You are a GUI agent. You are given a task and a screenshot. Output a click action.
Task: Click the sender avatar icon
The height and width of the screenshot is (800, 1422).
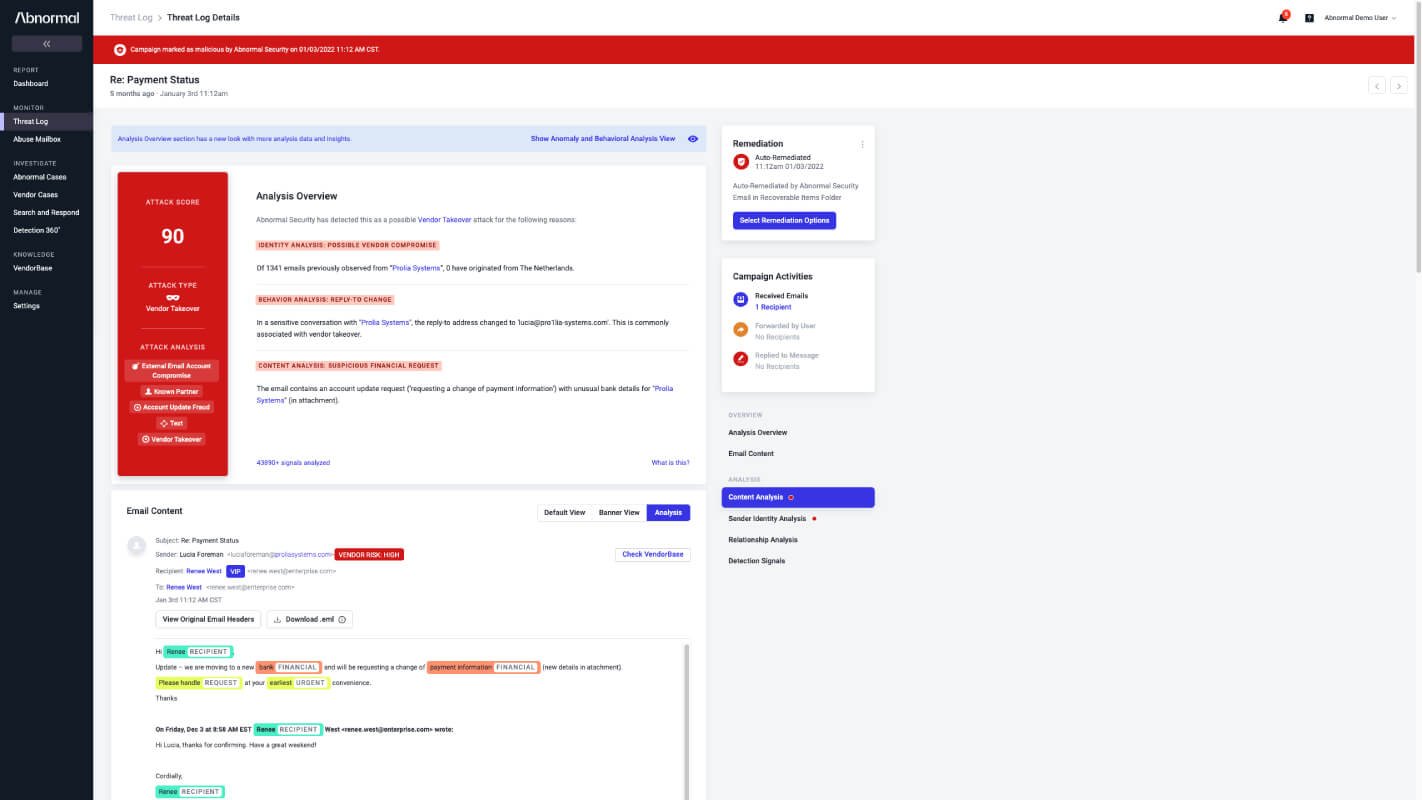[x=136, y=546]
